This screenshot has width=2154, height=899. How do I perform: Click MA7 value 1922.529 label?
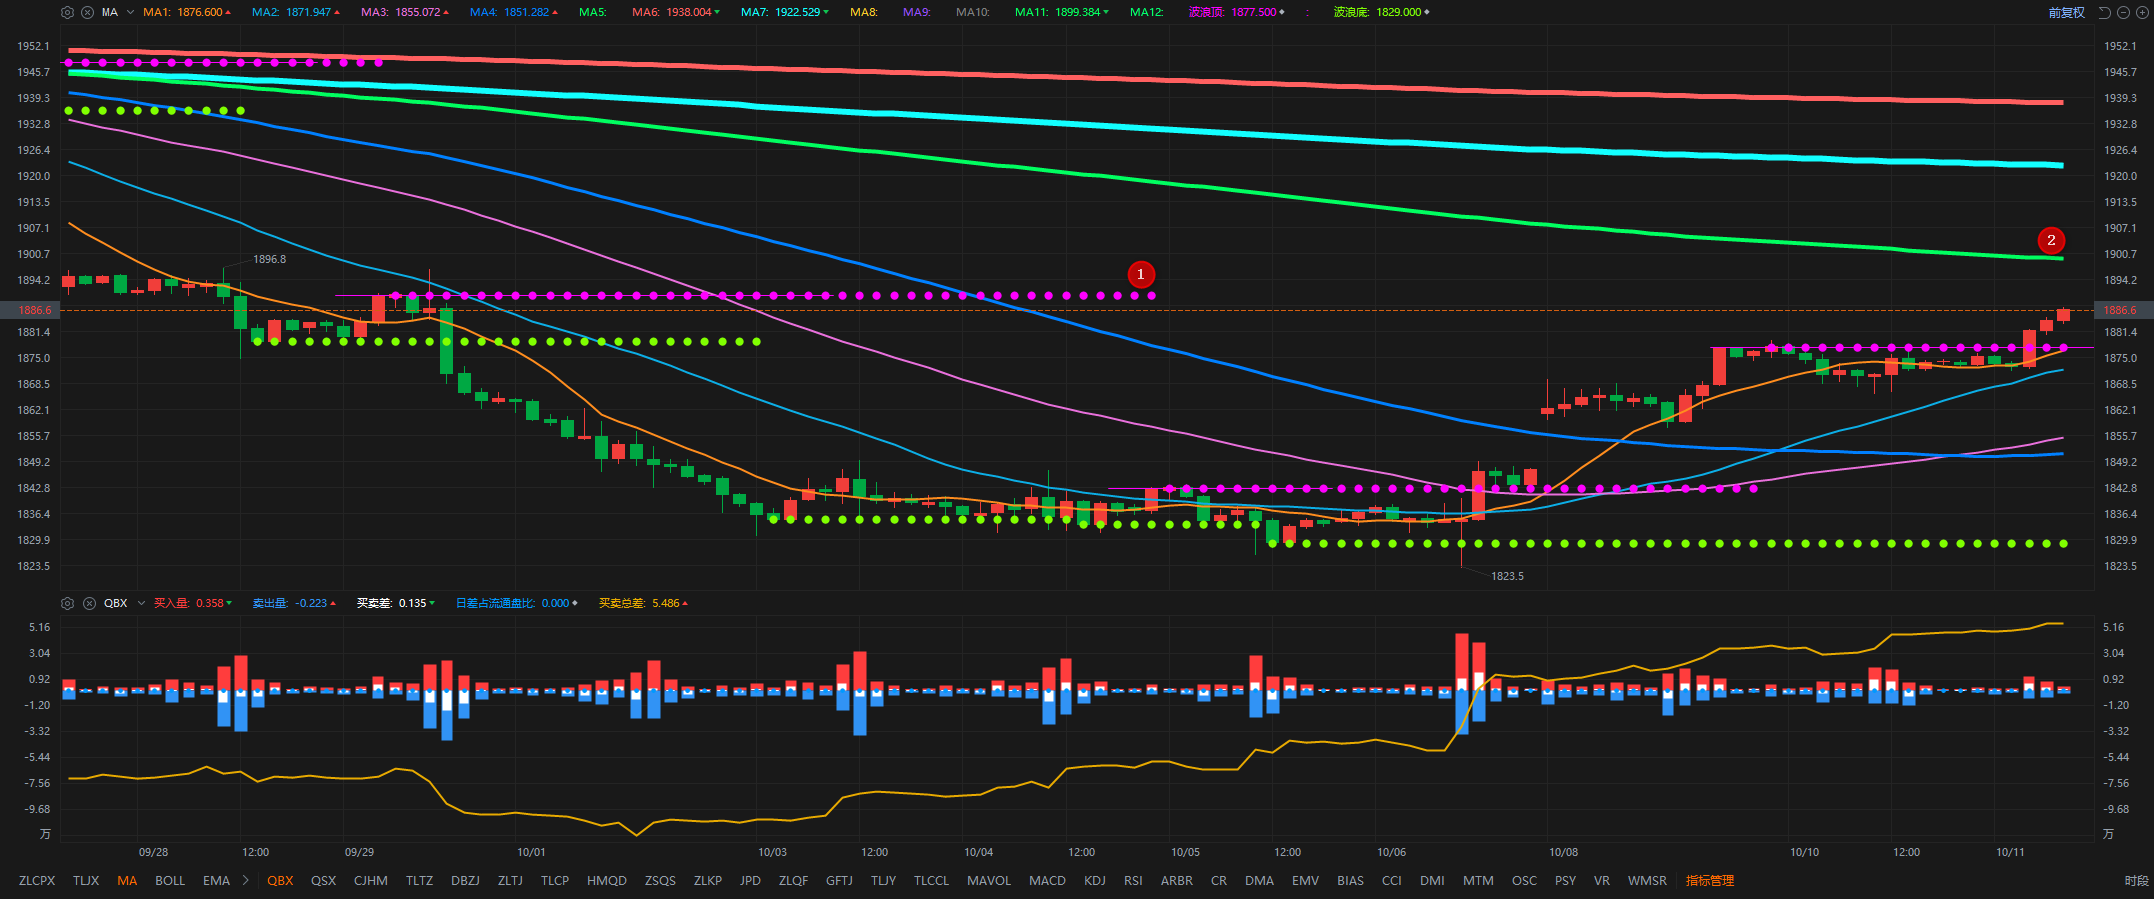tap(785, 12)
